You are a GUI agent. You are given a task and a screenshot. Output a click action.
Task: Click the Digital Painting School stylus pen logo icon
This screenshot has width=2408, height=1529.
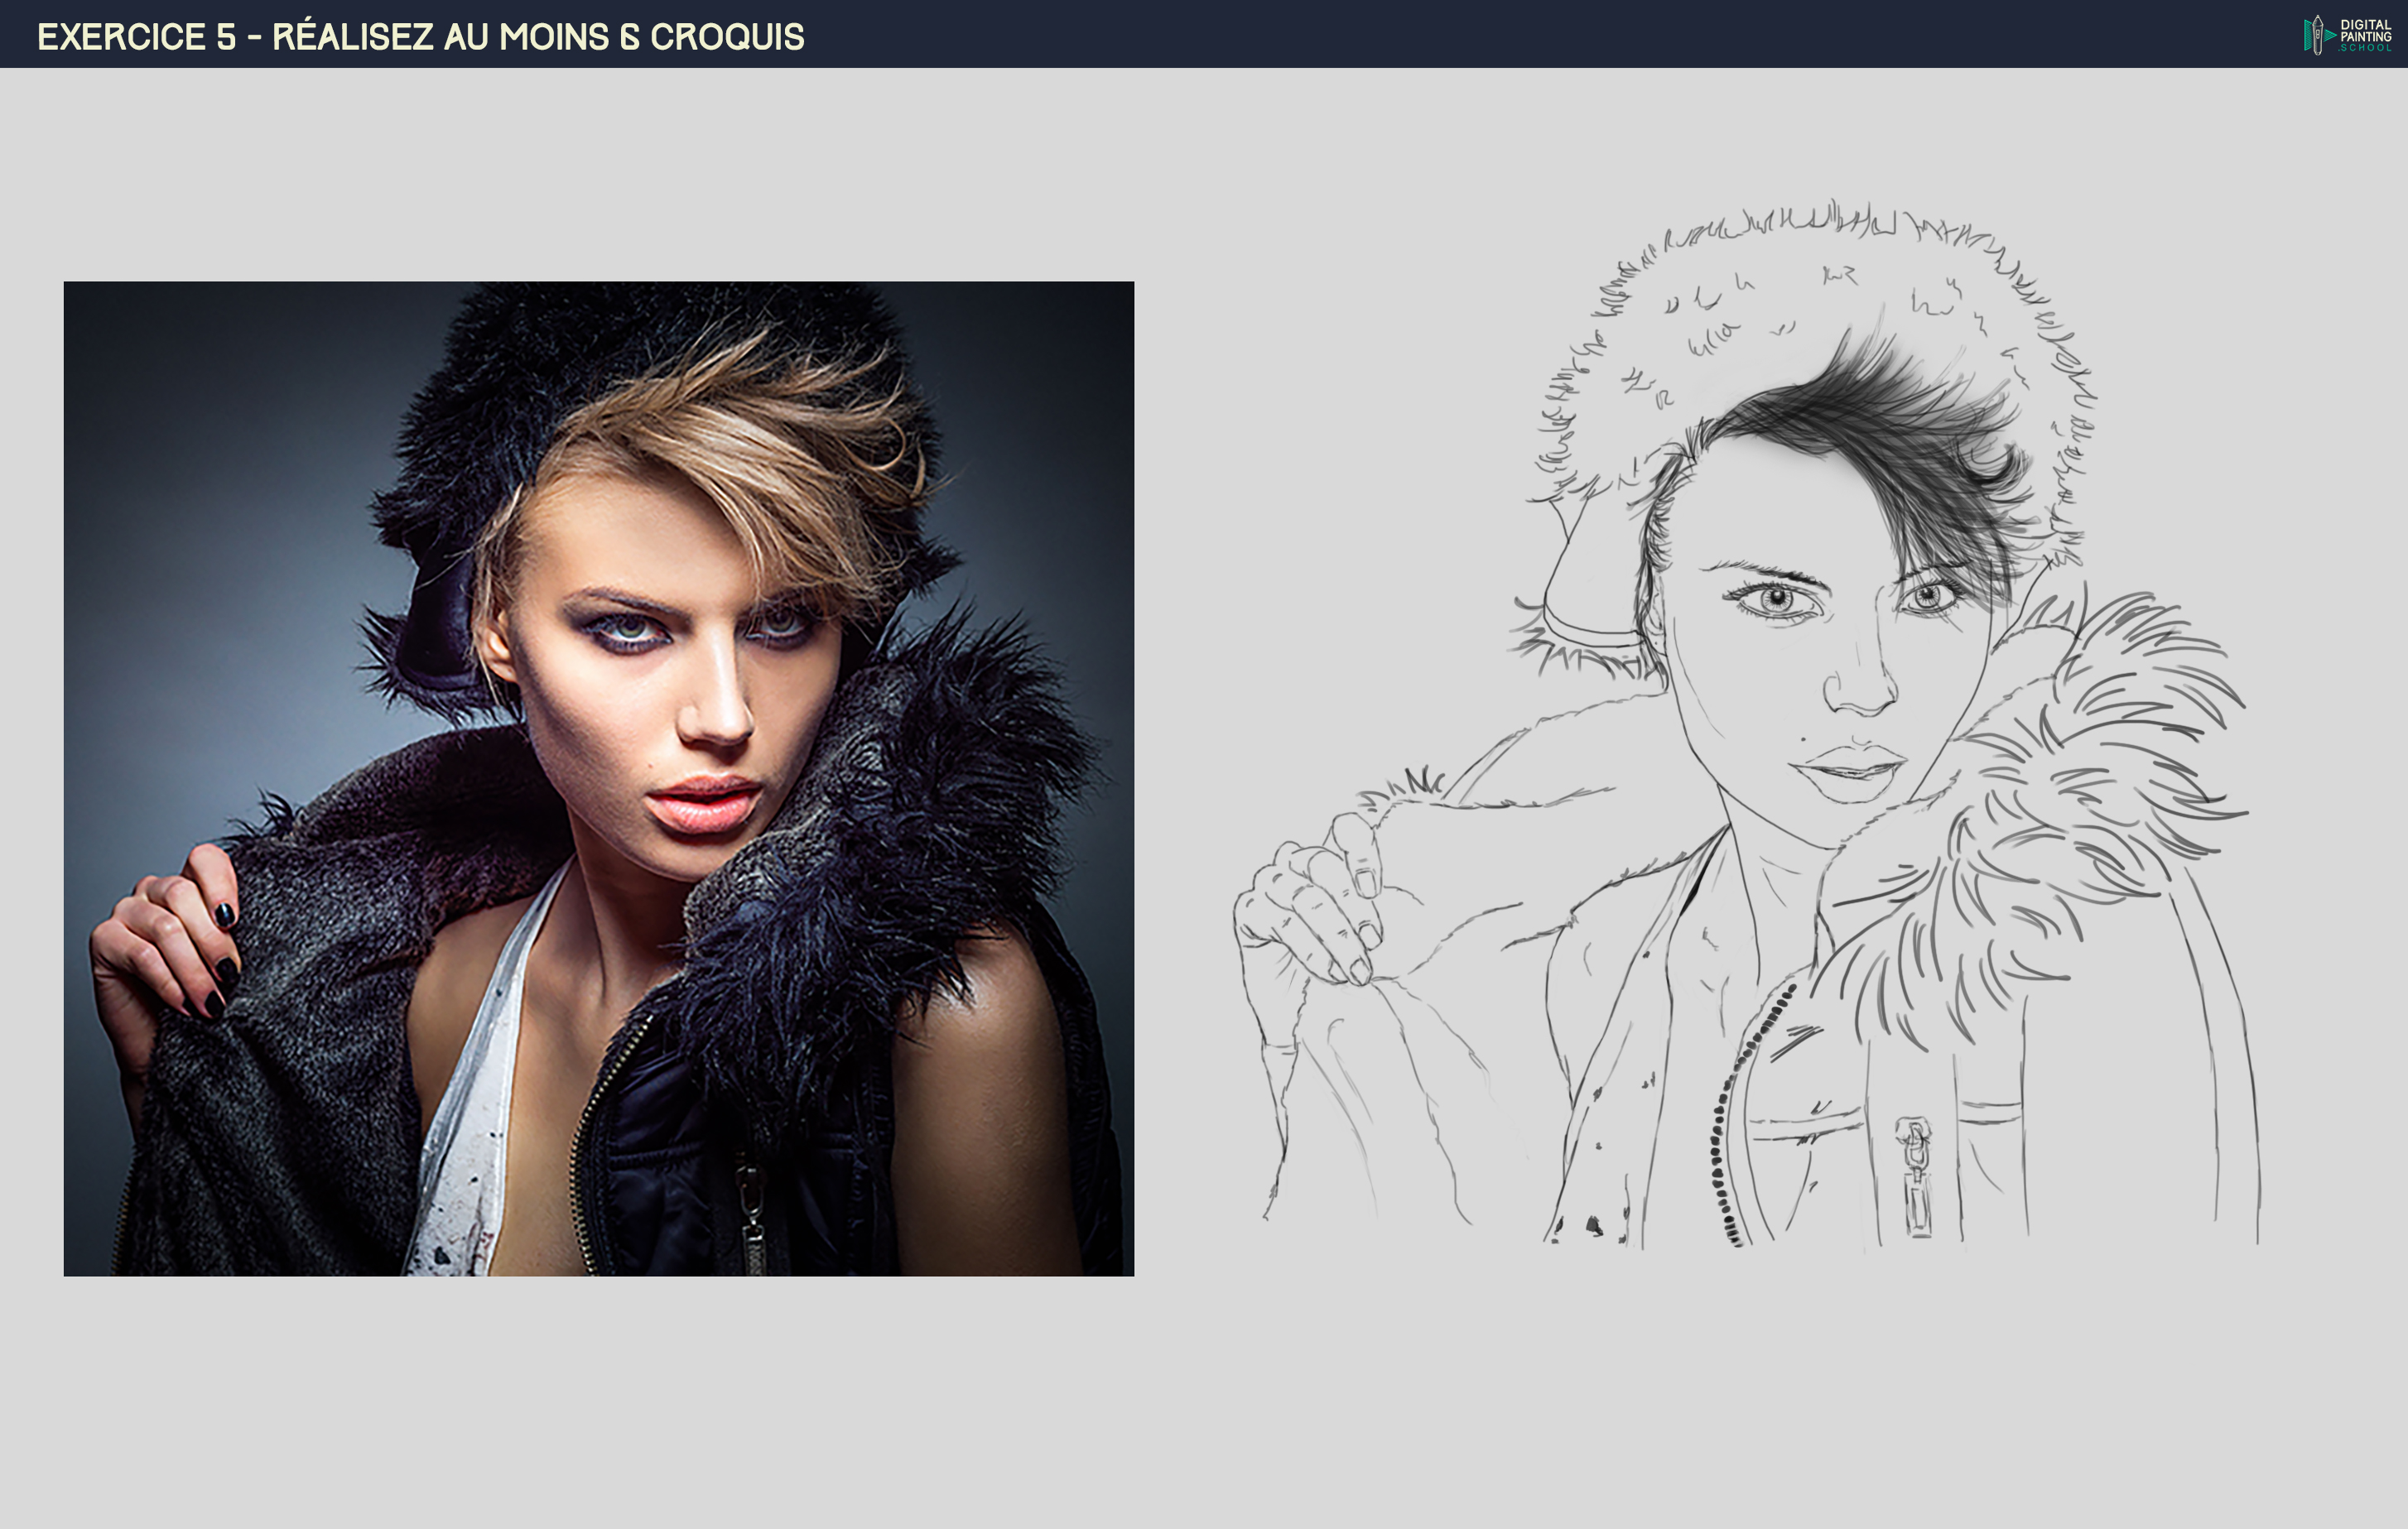tap(2318, 35)
